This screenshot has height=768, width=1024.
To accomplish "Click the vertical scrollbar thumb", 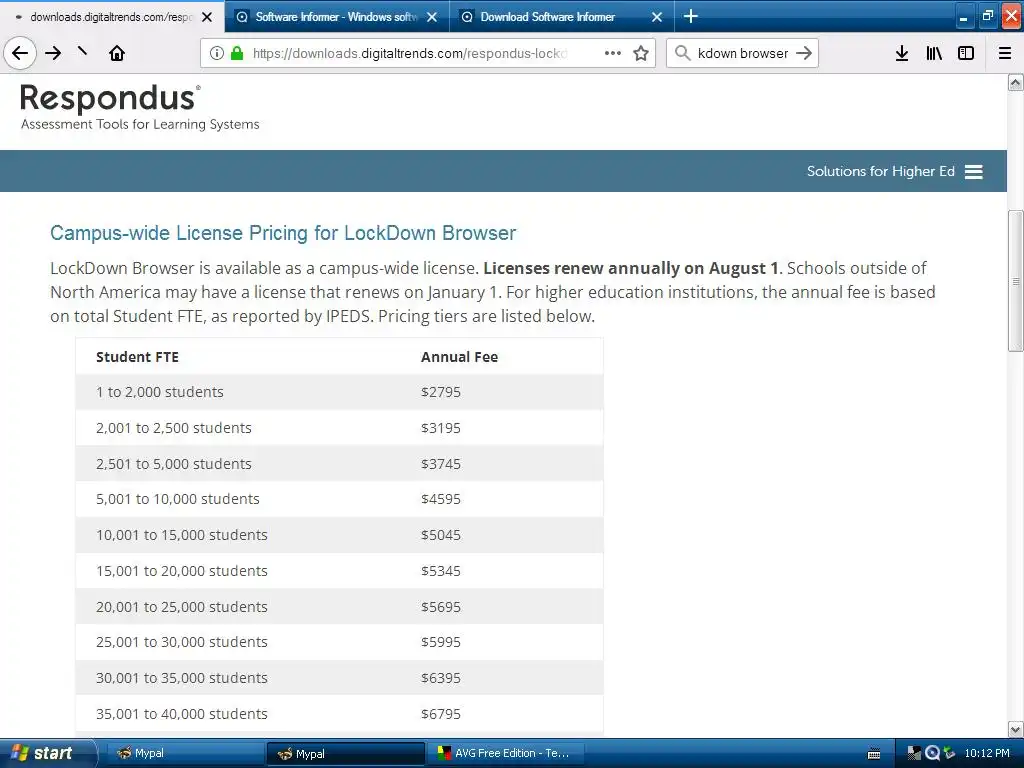I will point(1016,281).
